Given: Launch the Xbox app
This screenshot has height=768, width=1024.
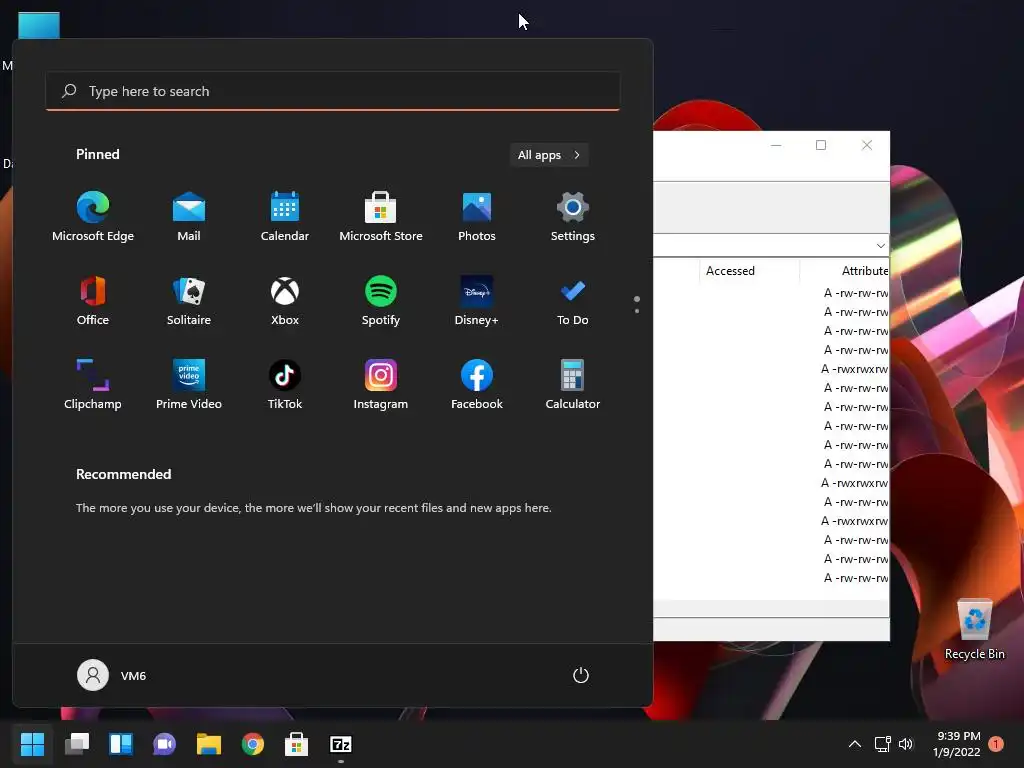Looking at the screenshot, I should pyautogui.click(x=285, y=301).
